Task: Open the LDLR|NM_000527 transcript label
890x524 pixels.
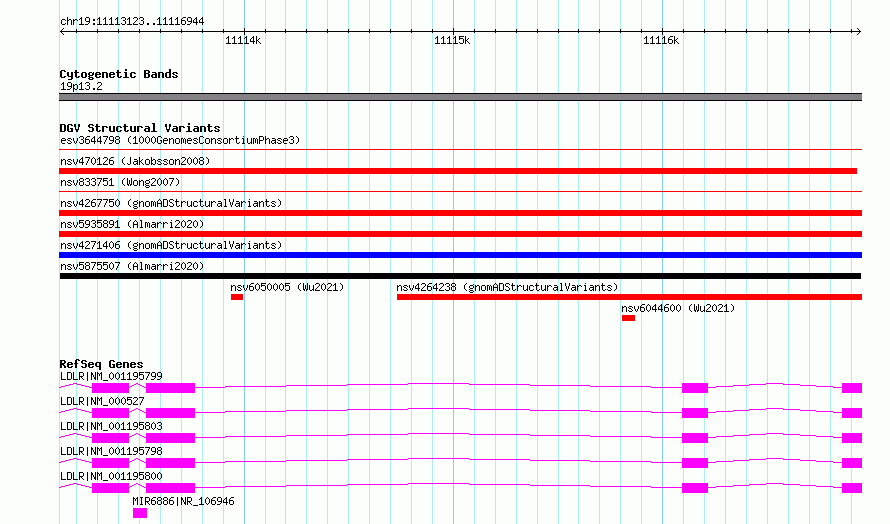Action: point(102,401)
